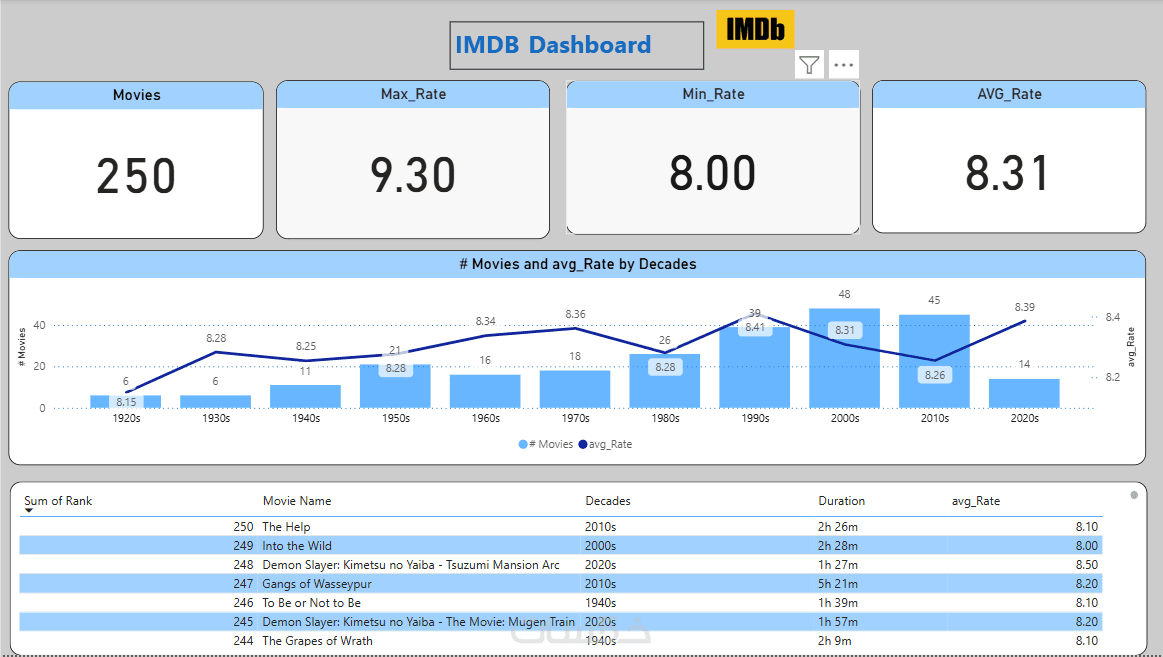Select 'The Grapes of Wrath' row

click(x=561, y=641)
